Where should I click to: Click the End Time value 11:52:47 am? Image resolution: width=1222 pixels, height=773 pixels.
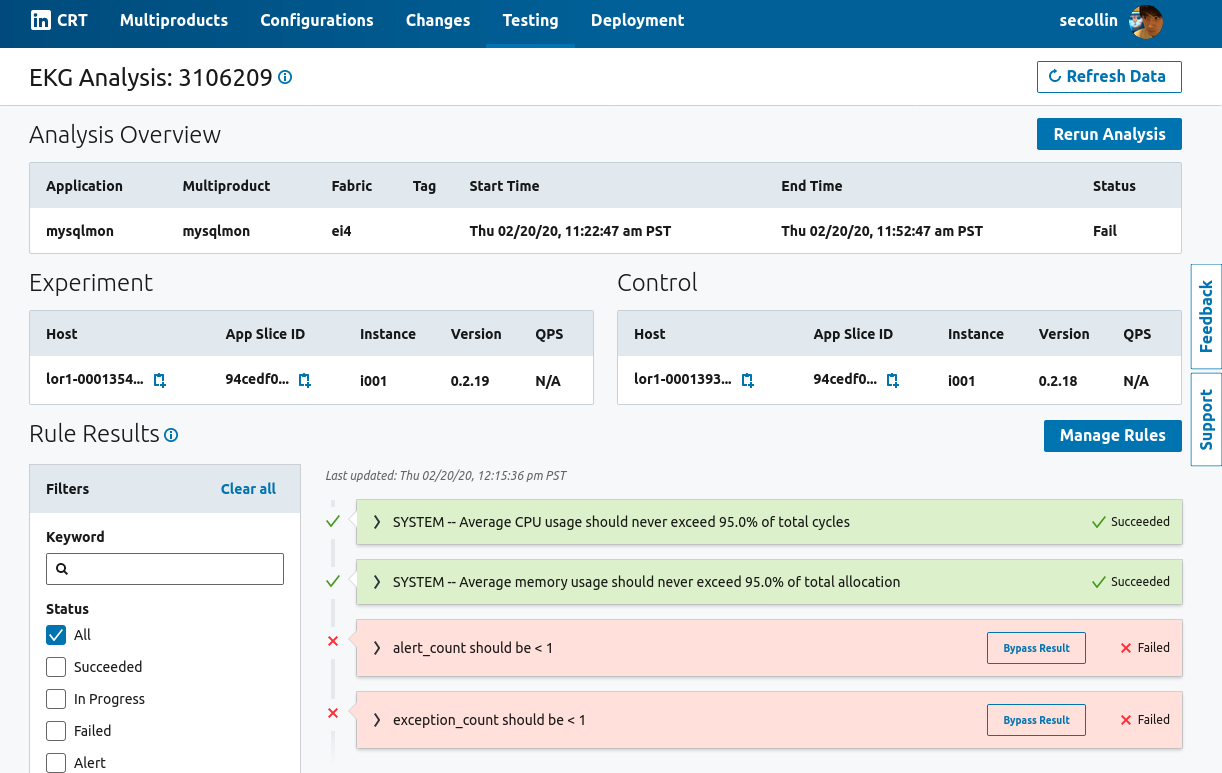(x=882, y=231)
